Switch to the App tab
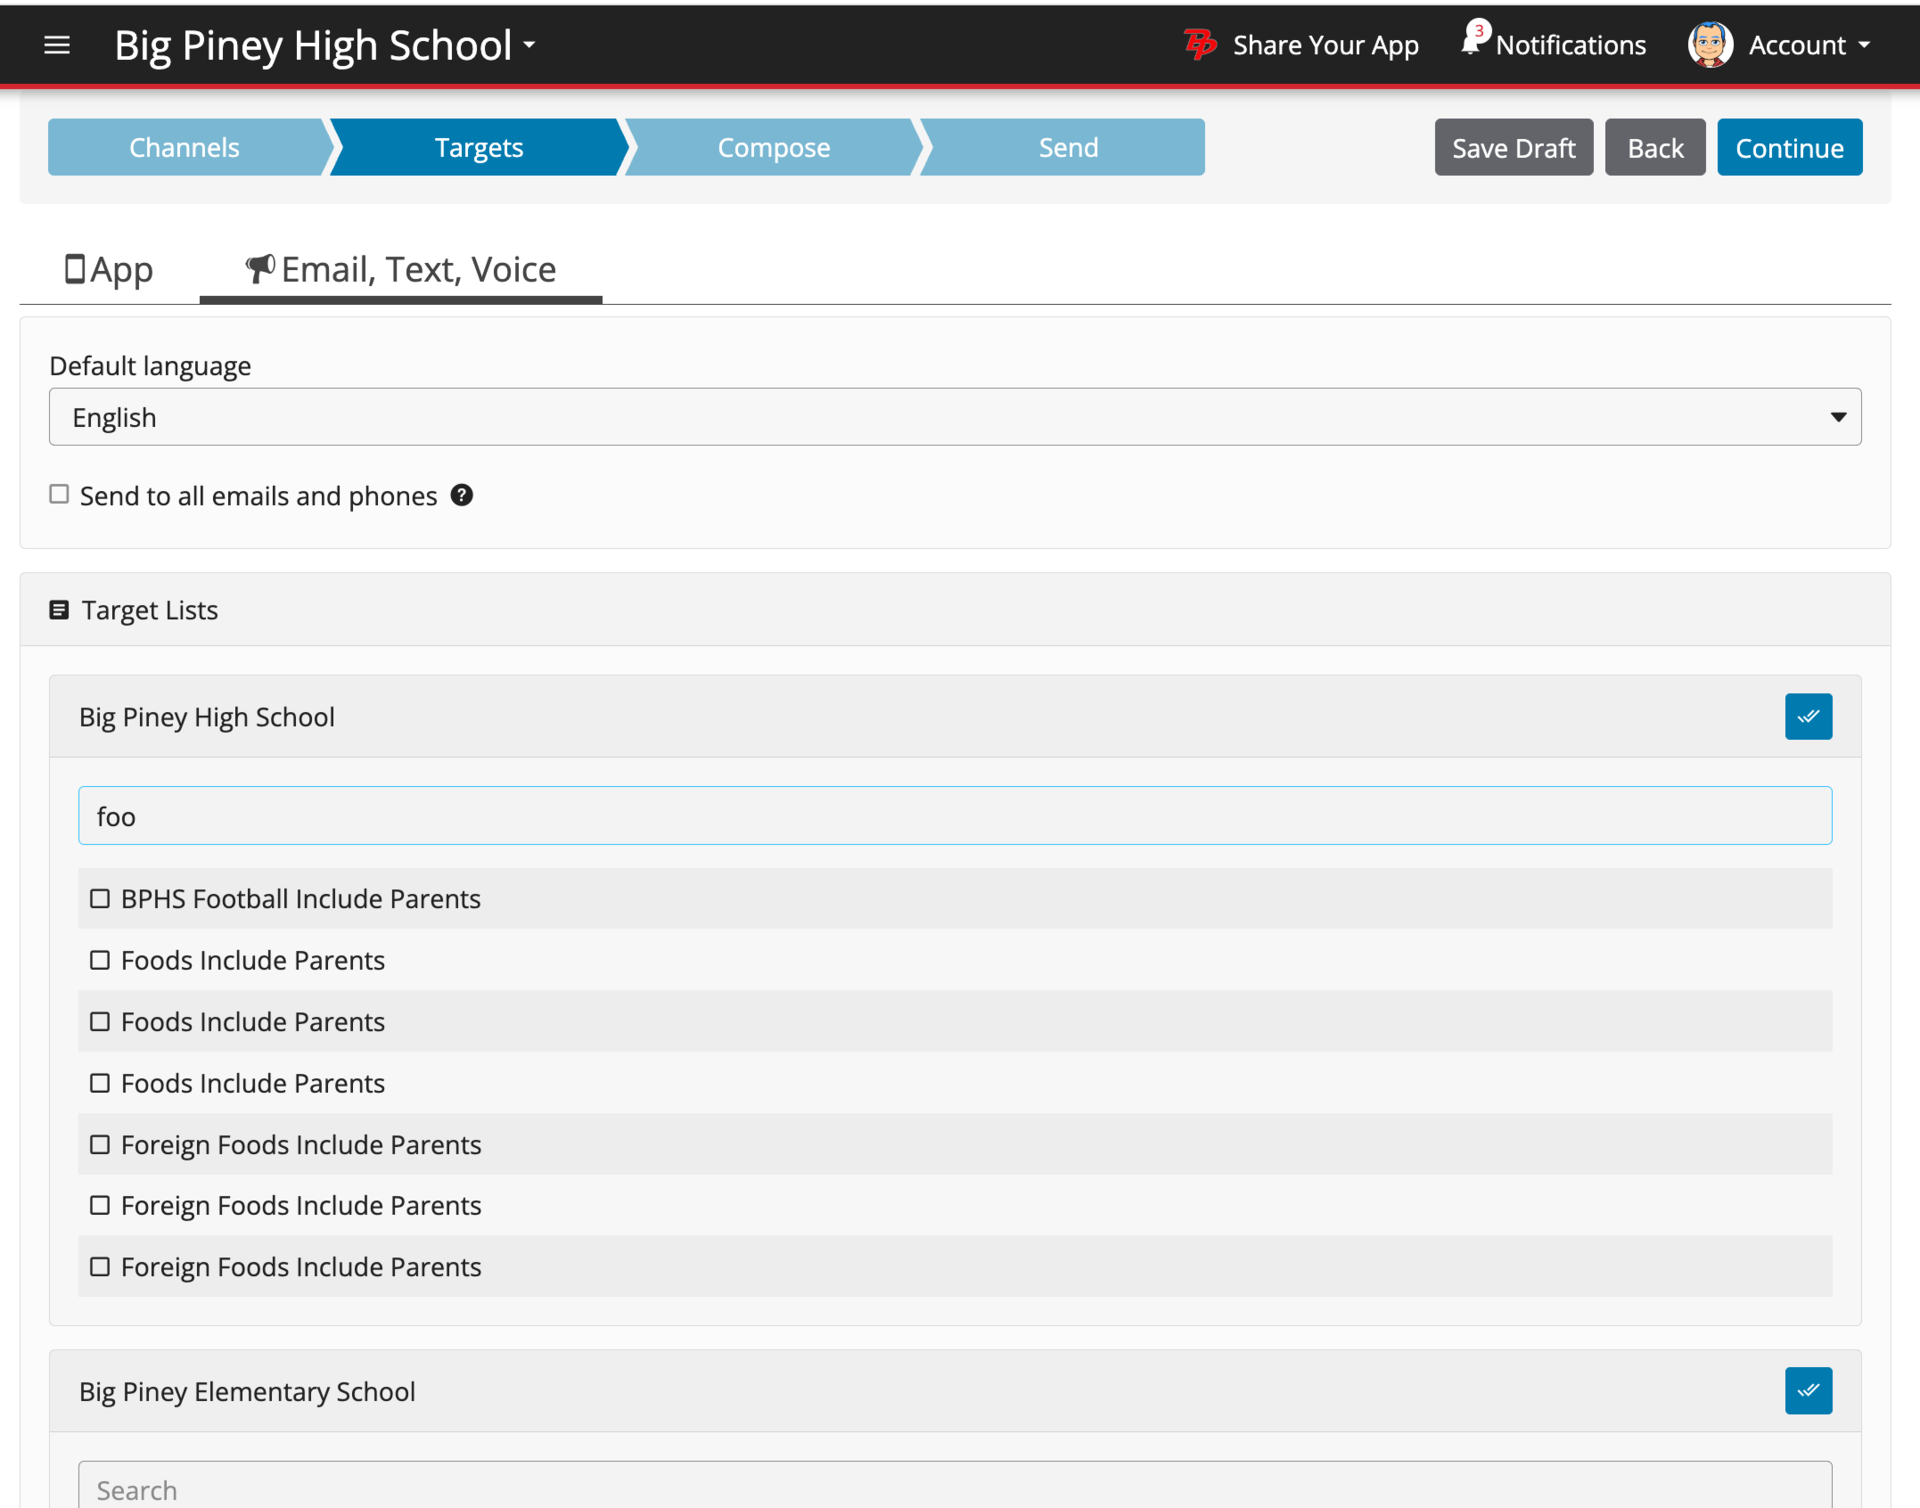 click(109, 269)
